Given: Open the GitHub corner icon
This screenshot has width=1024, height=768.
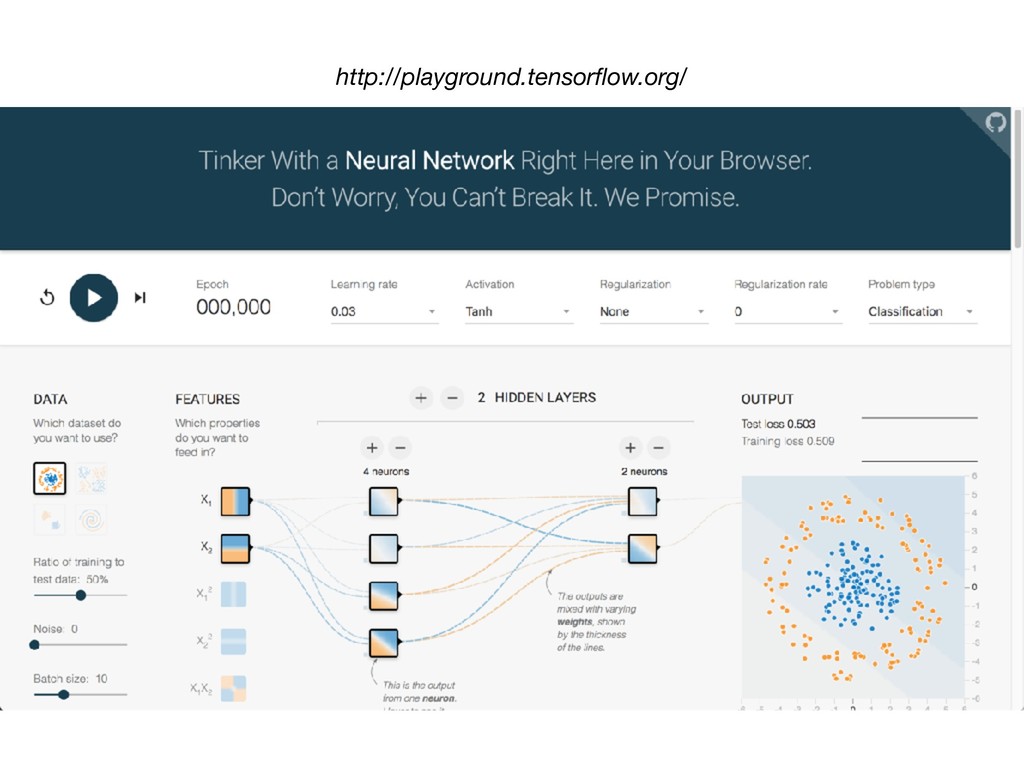Looking at the screenshot, I should (995, 122).
